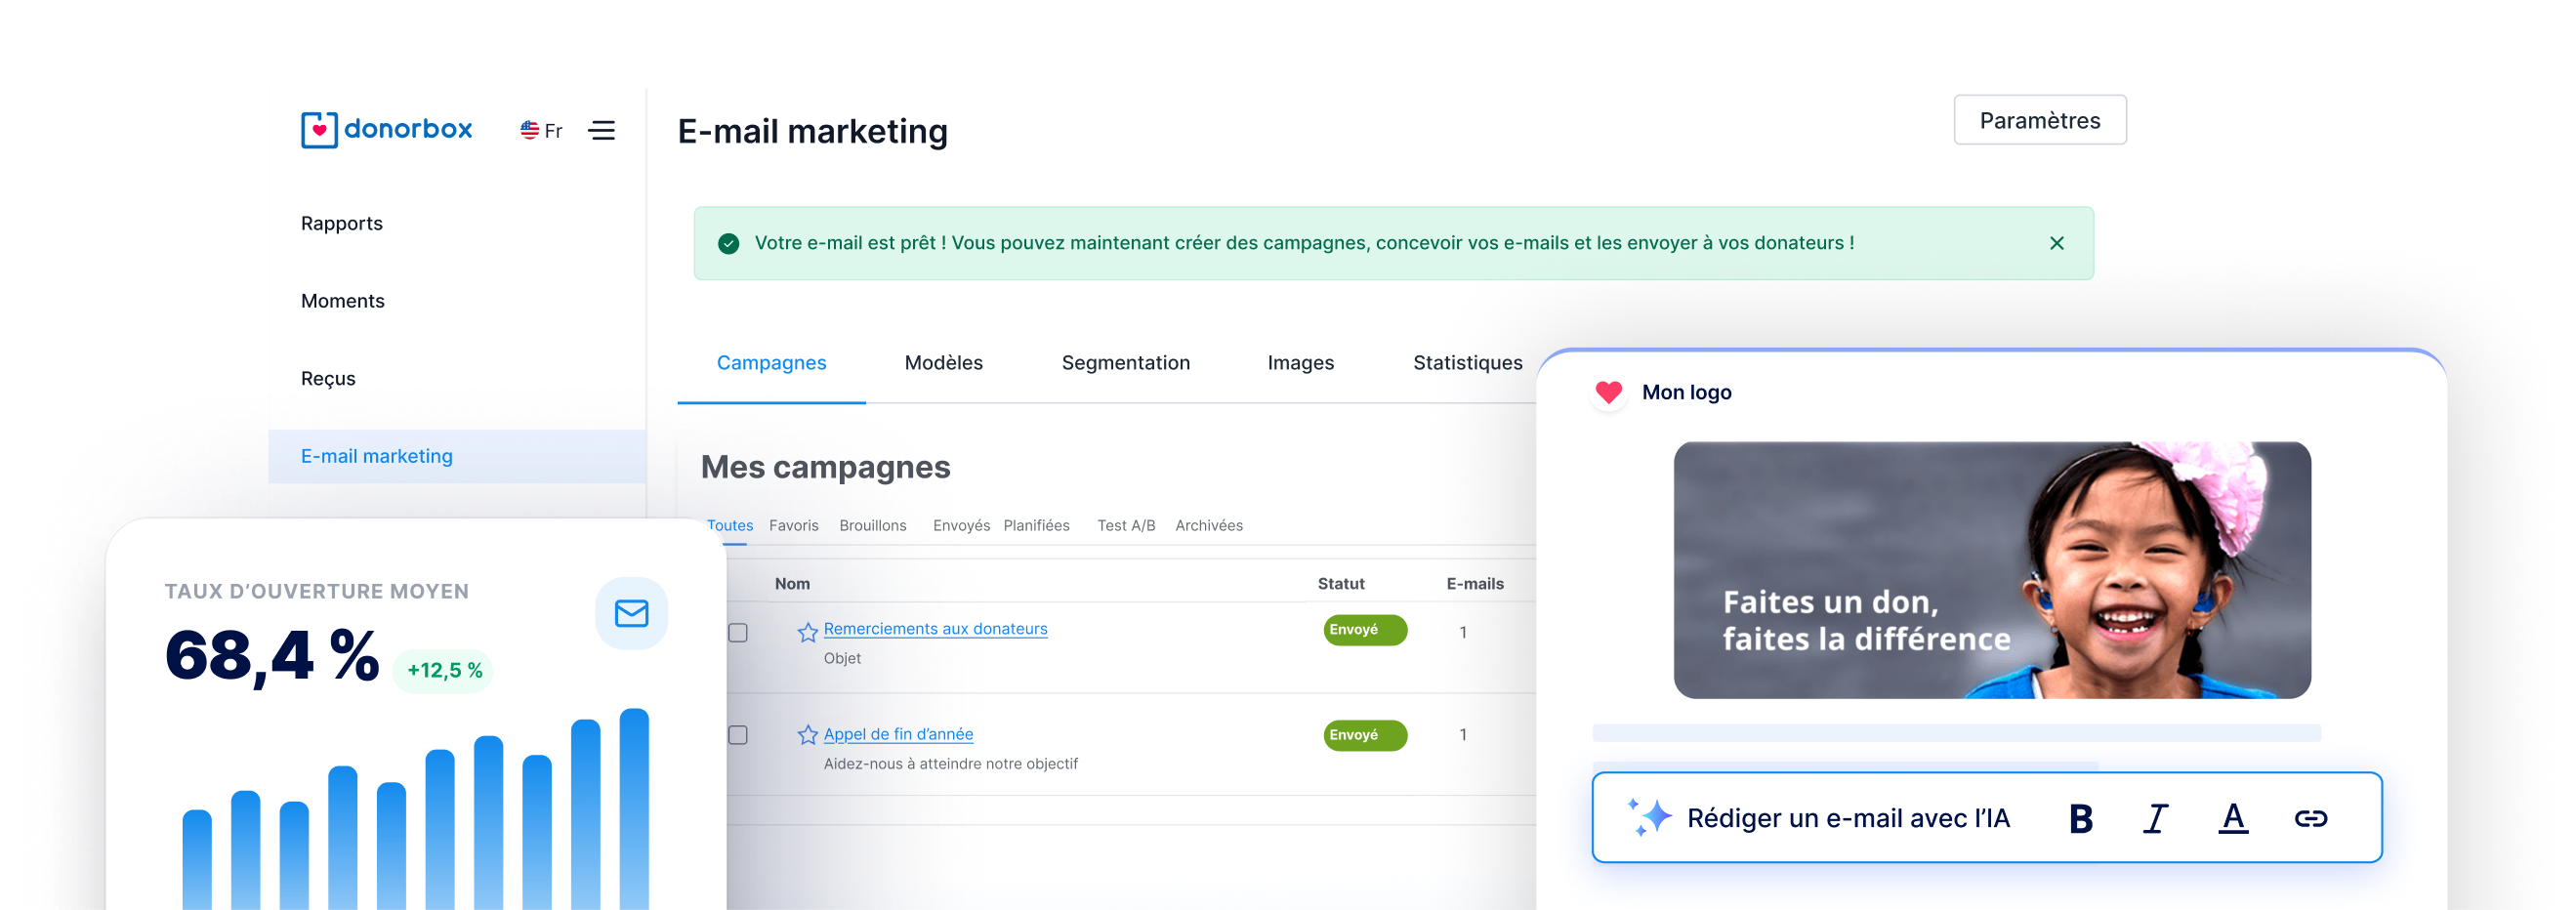The image size is (2576, 910).
Task: Filter campaigns by Brouillons
Action: (x=872, y=526)
